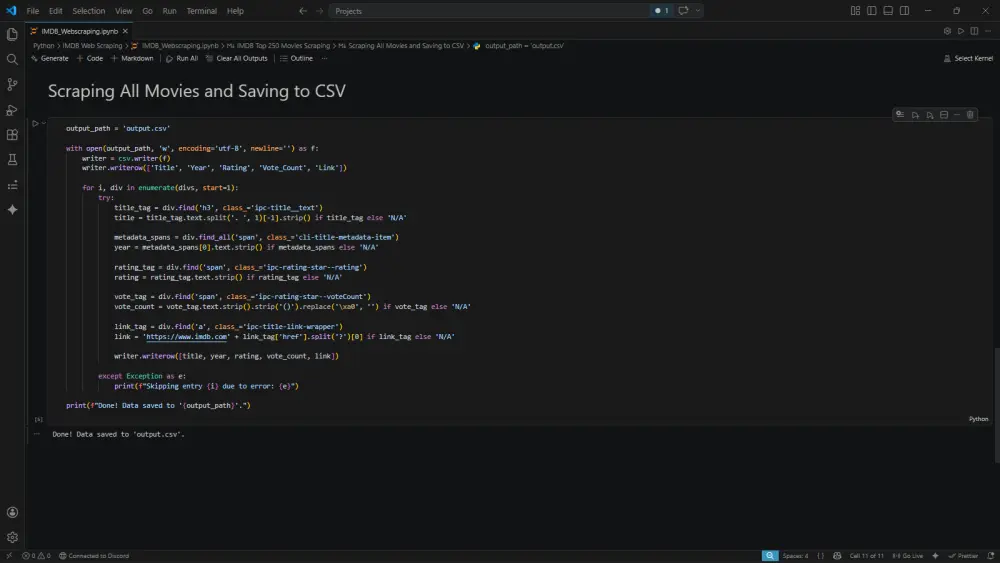Open the Run menu
Screen dimensions: 1000x563
pyautogui.click(x=169, y=11)
